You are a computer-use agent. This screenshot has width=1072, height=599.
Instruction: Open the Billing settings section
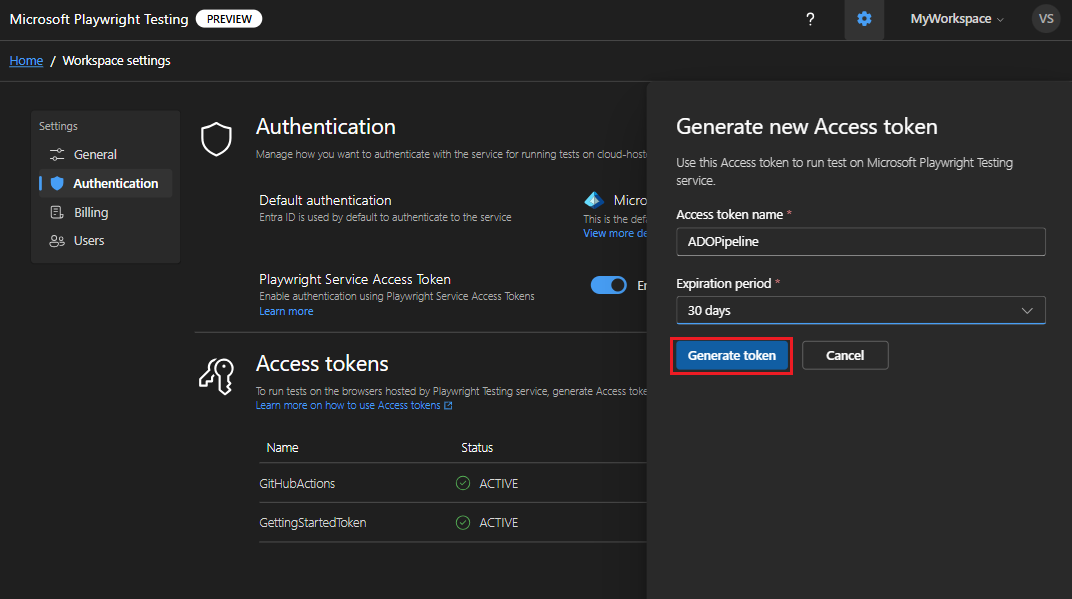pyautogui.click(x=91, y=213)
